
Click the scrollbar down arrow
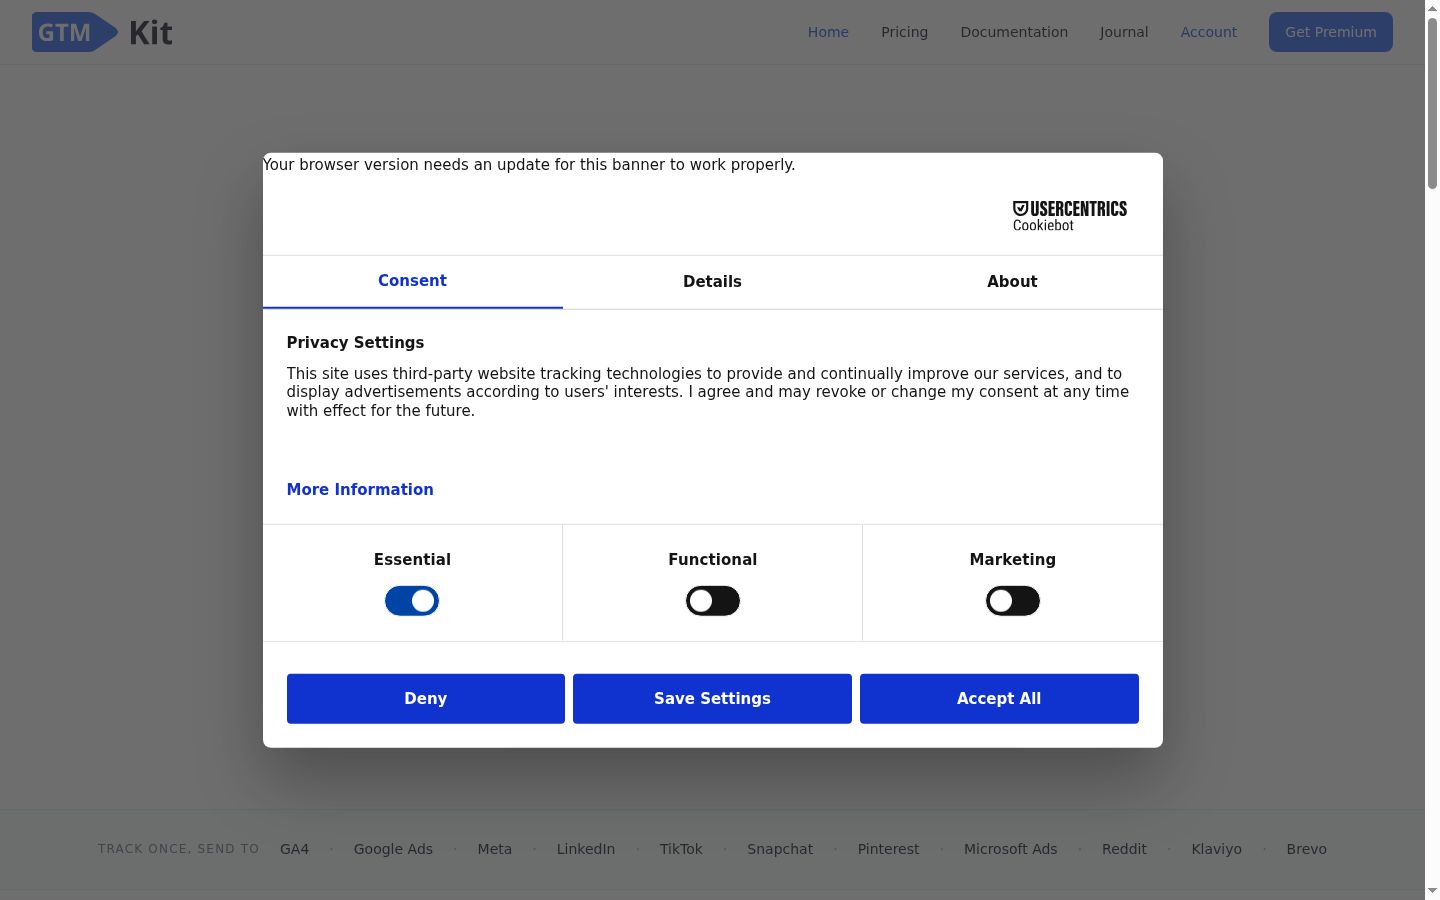[1432, 891]
